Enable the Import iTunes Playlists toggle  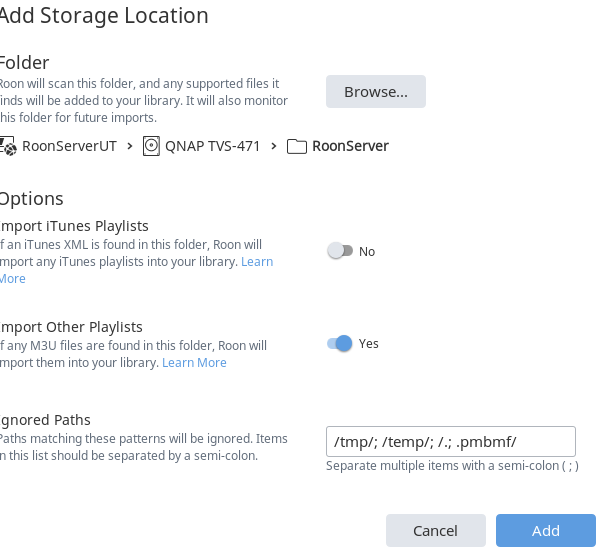(340, 251)
